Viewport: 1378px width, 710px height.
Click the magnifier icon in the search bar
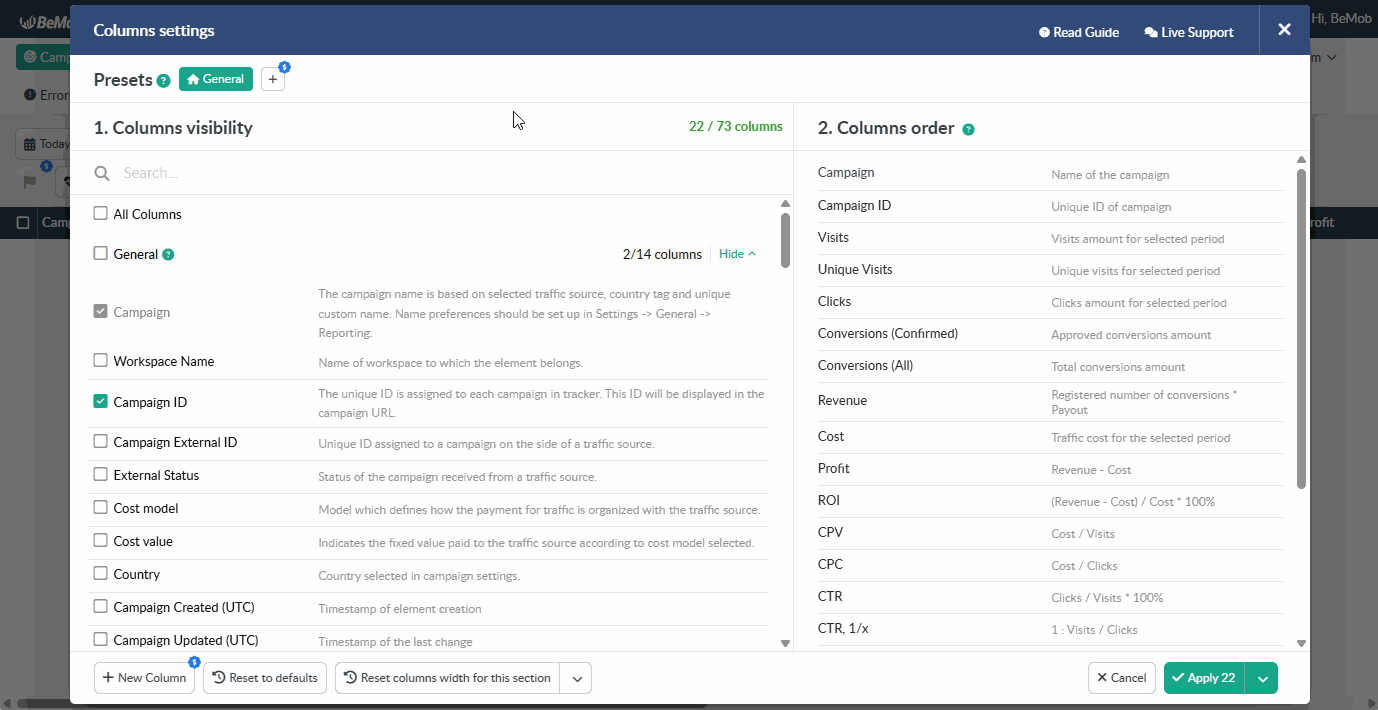(x=102, y=173)
